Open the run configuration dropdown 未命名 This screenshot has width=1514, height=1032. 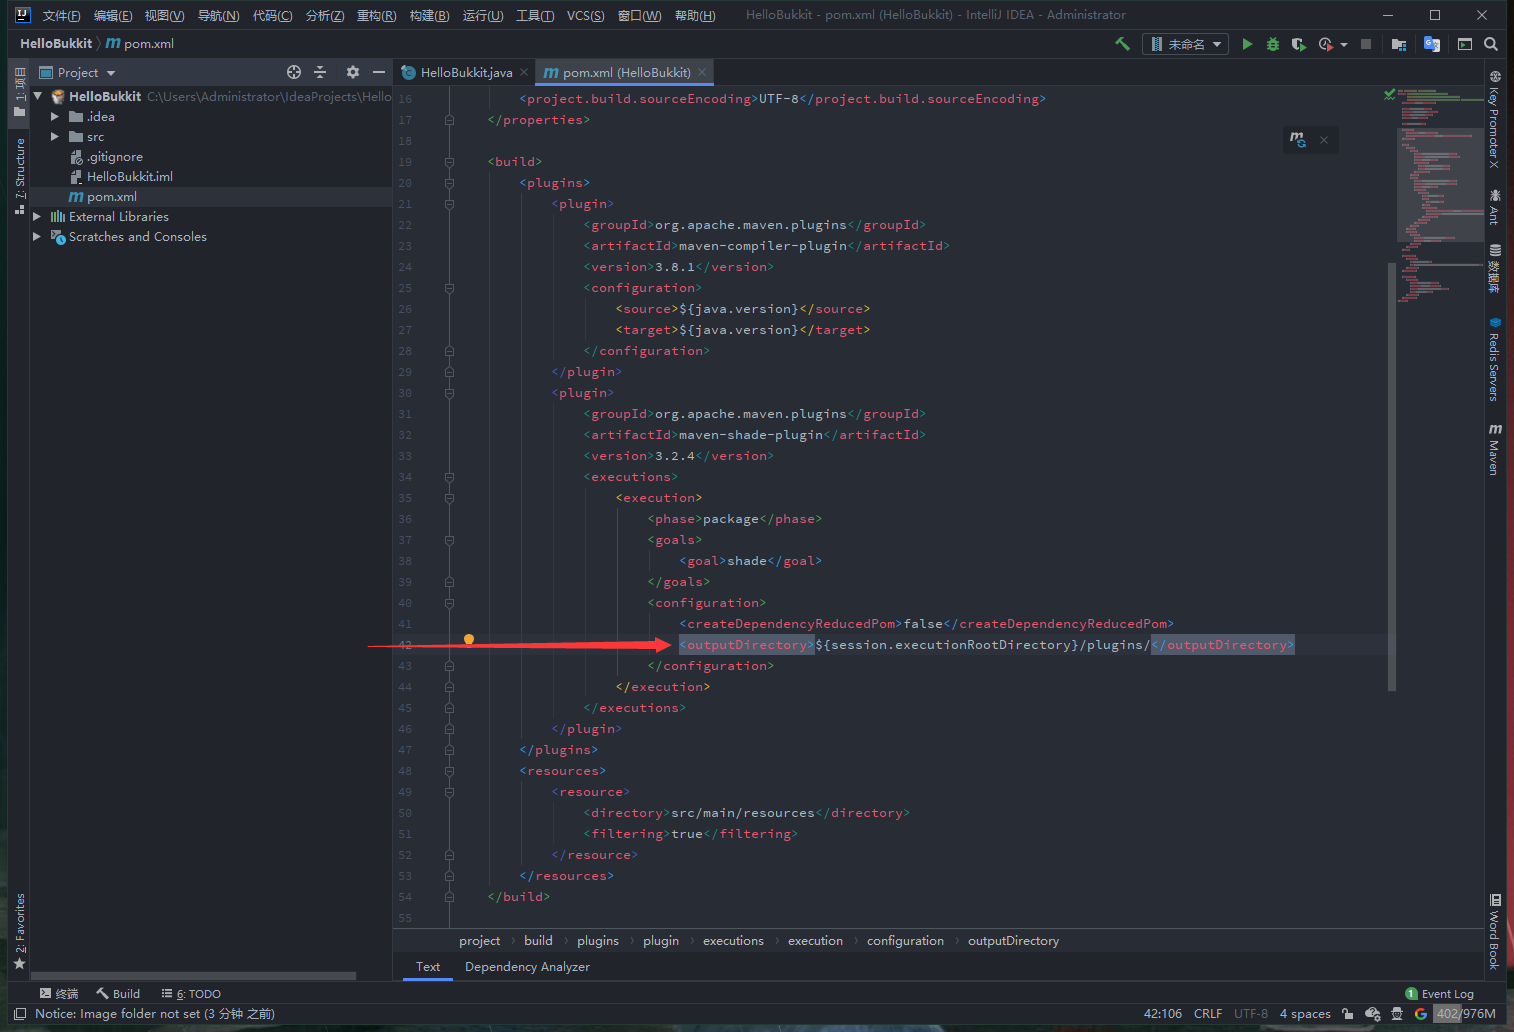click(x=1186, y=44)
